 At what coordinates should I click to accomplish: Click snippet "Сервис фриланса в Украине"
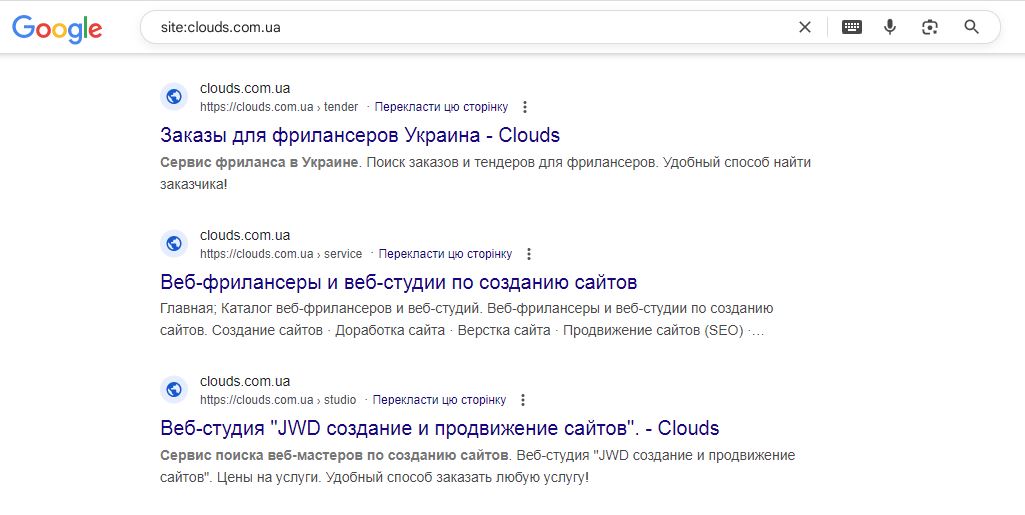[x=259, y=162]
